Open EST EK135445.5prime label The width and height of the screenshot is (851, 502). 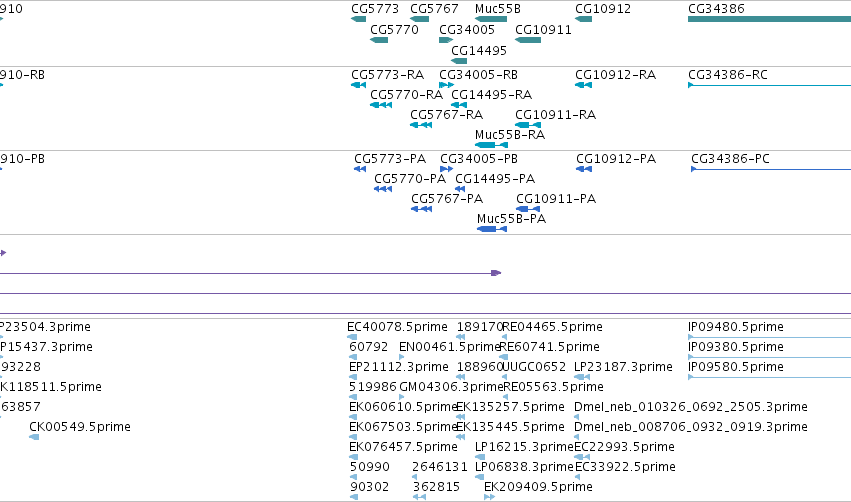click(510, 427)
